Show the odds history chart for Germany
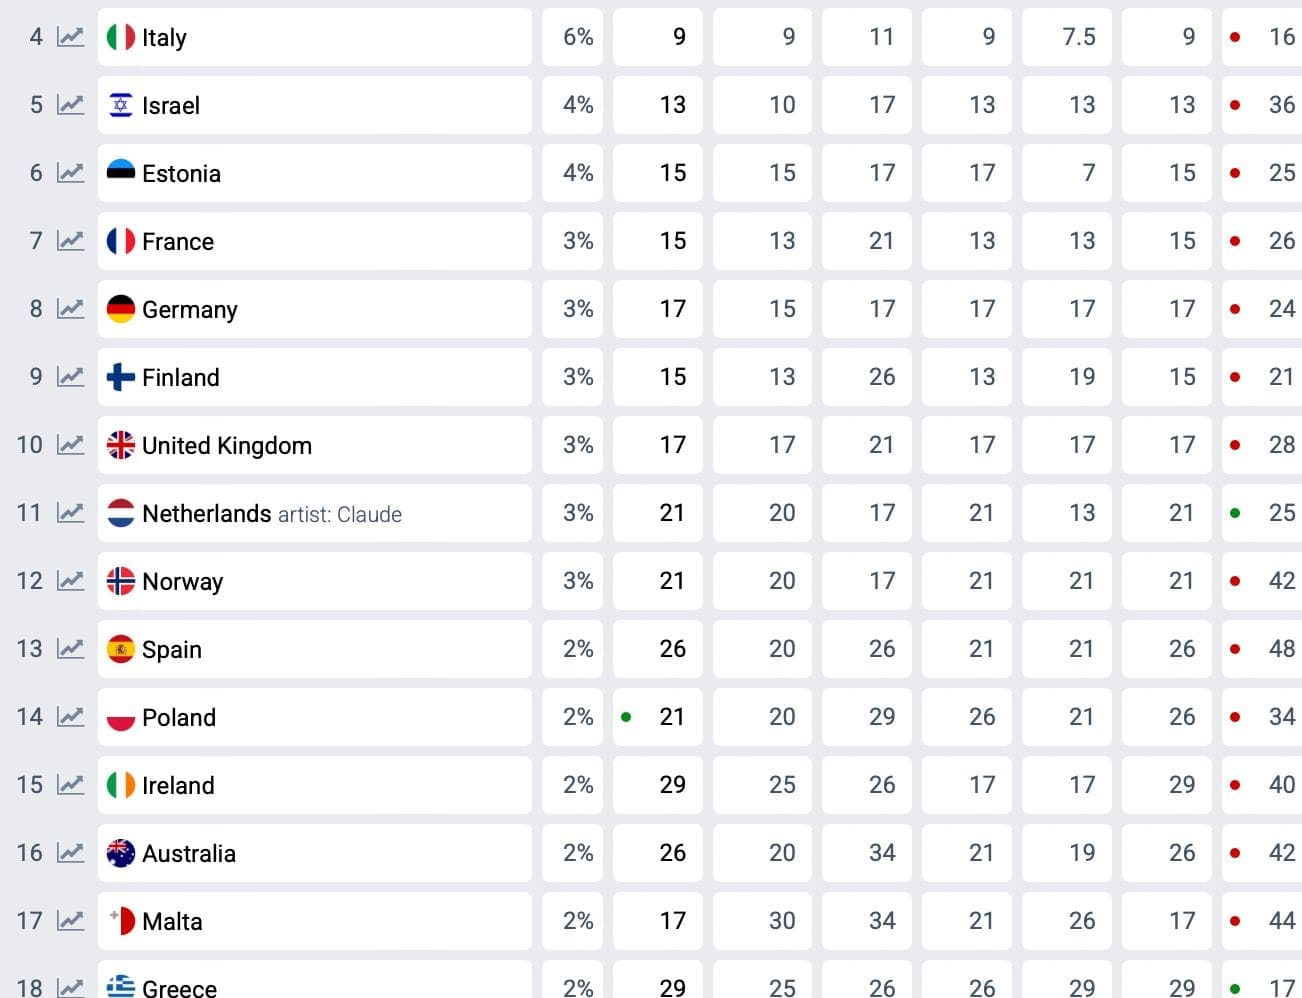The height and width of the screenshot is (998, 1302). tap(70, 309)
